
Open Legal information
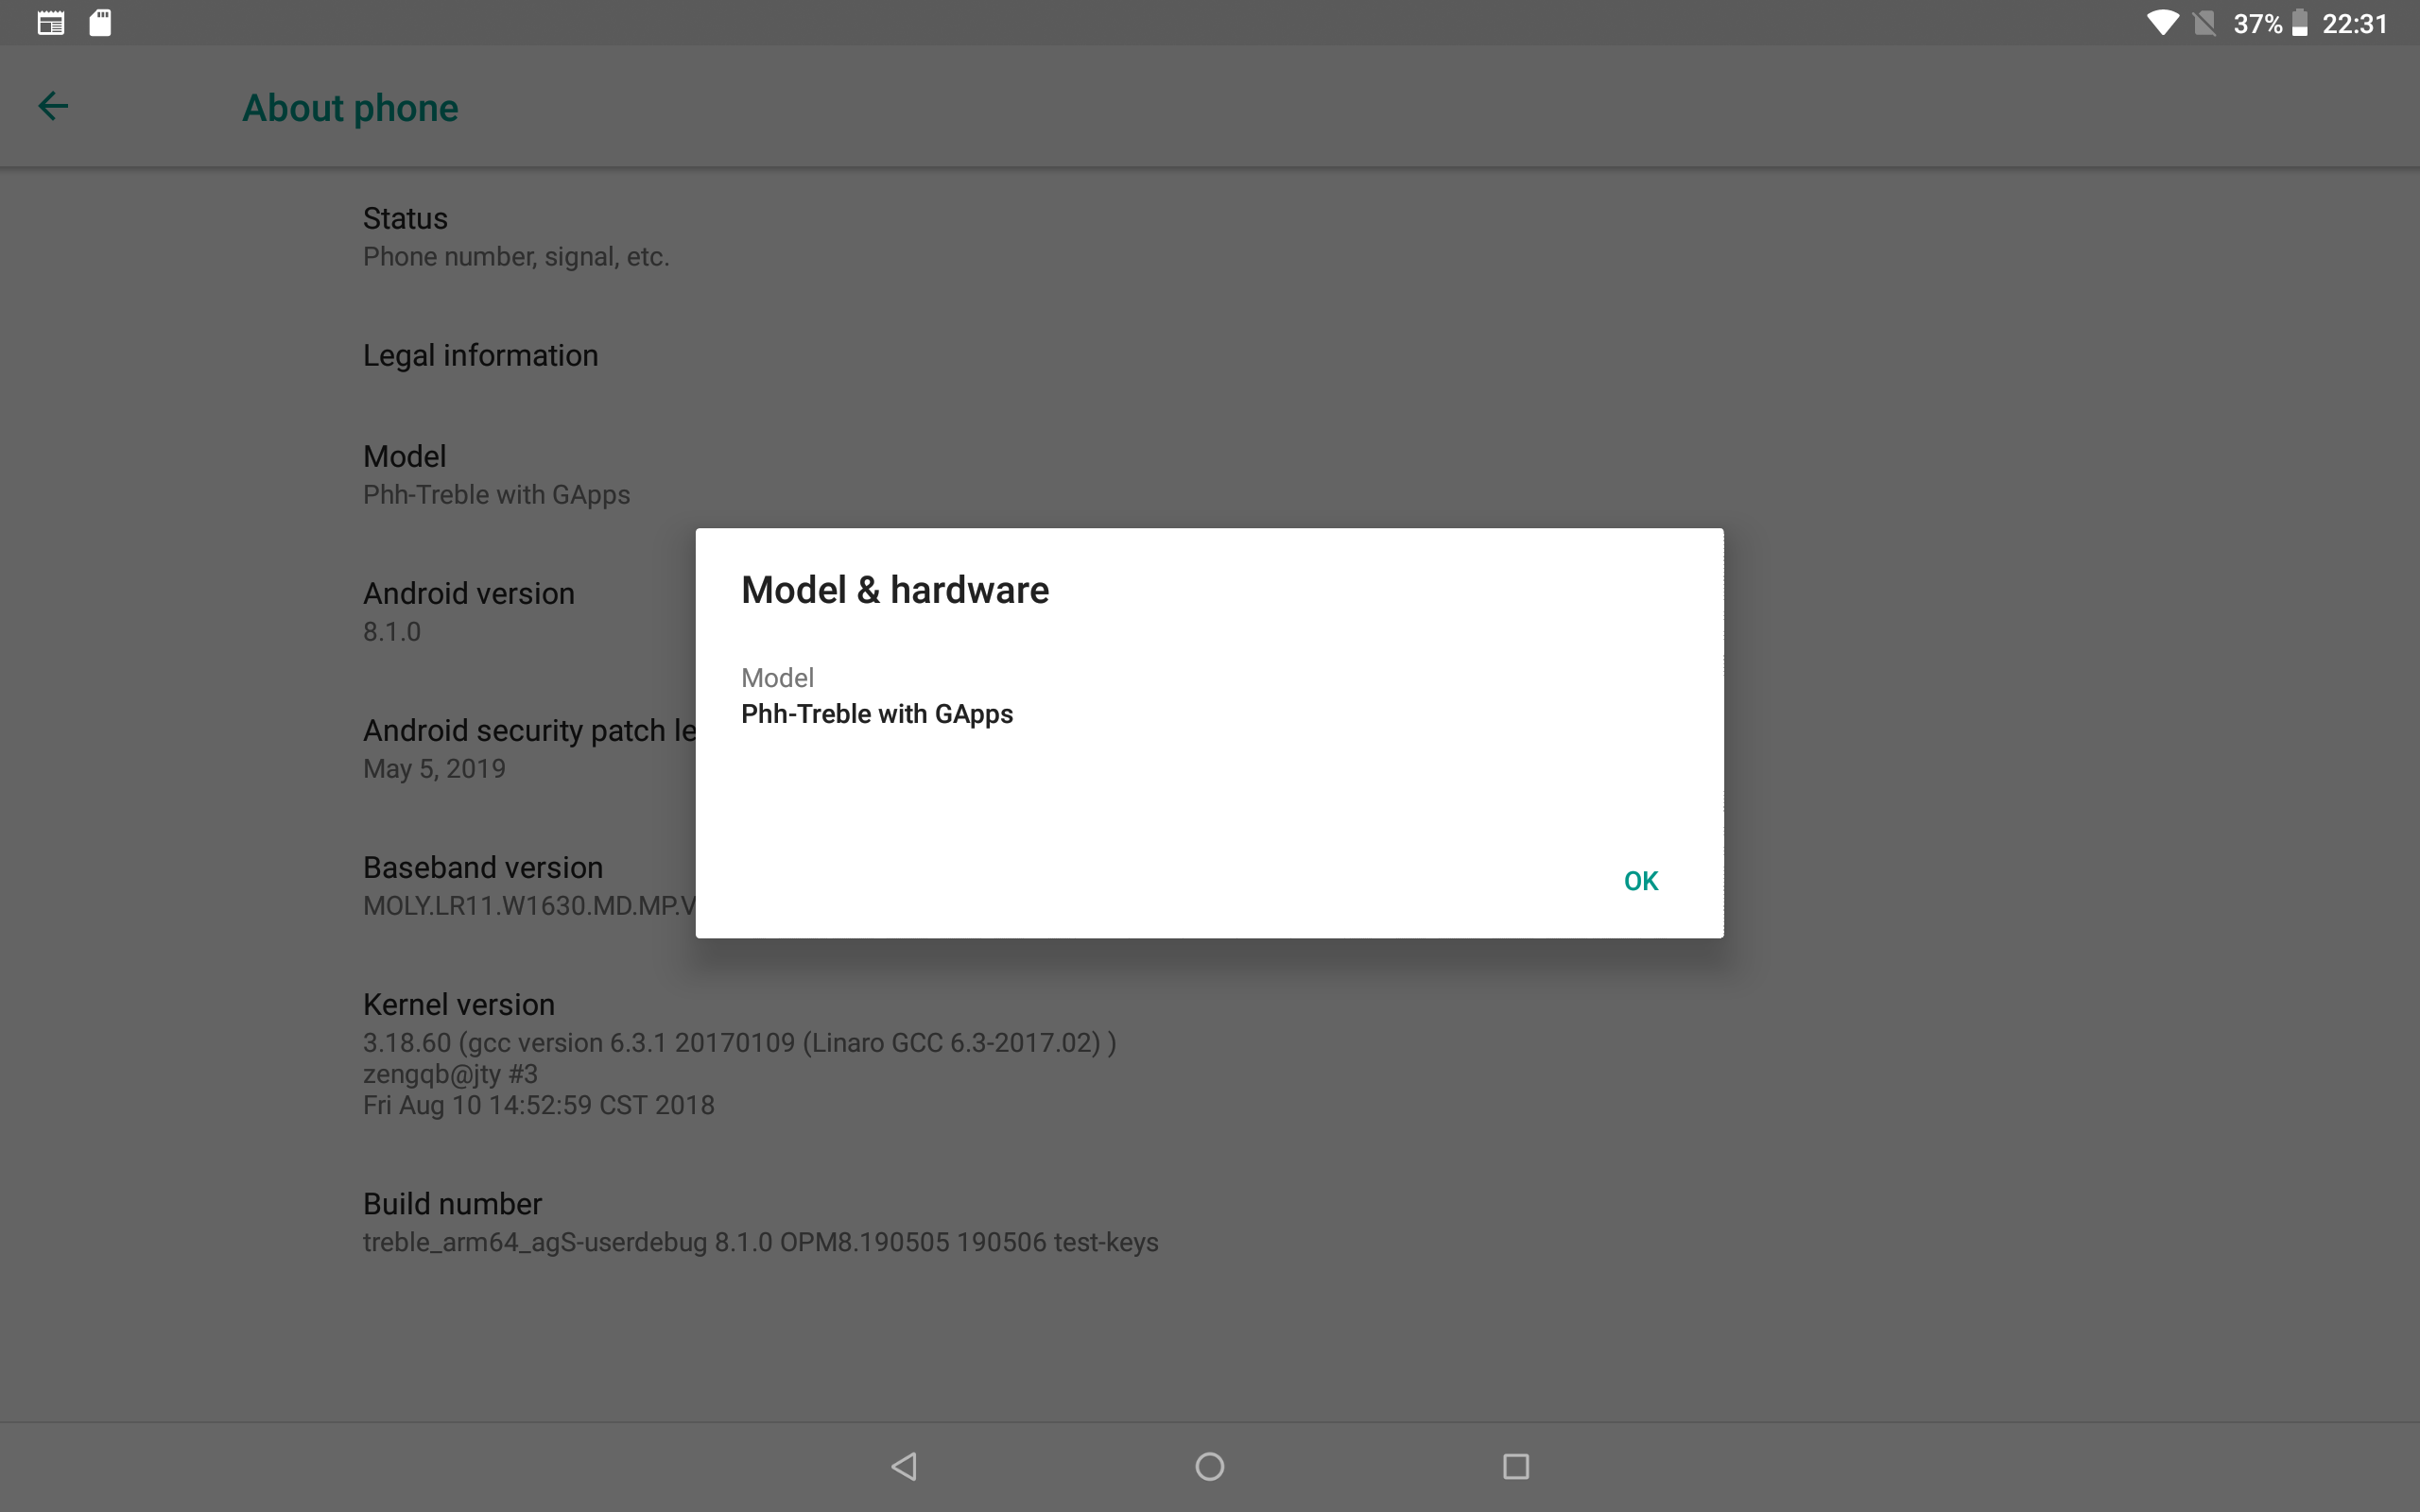tap(1210, 355)
